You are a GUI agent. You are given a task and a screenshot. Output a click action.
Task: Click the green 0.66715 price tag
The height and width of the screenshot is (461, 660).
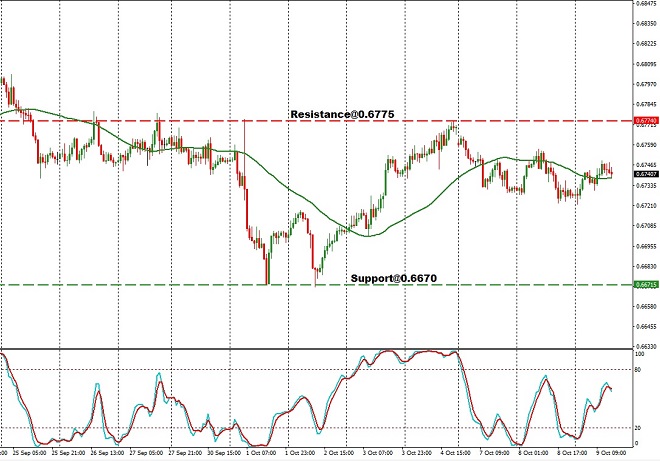click(646, 285)
